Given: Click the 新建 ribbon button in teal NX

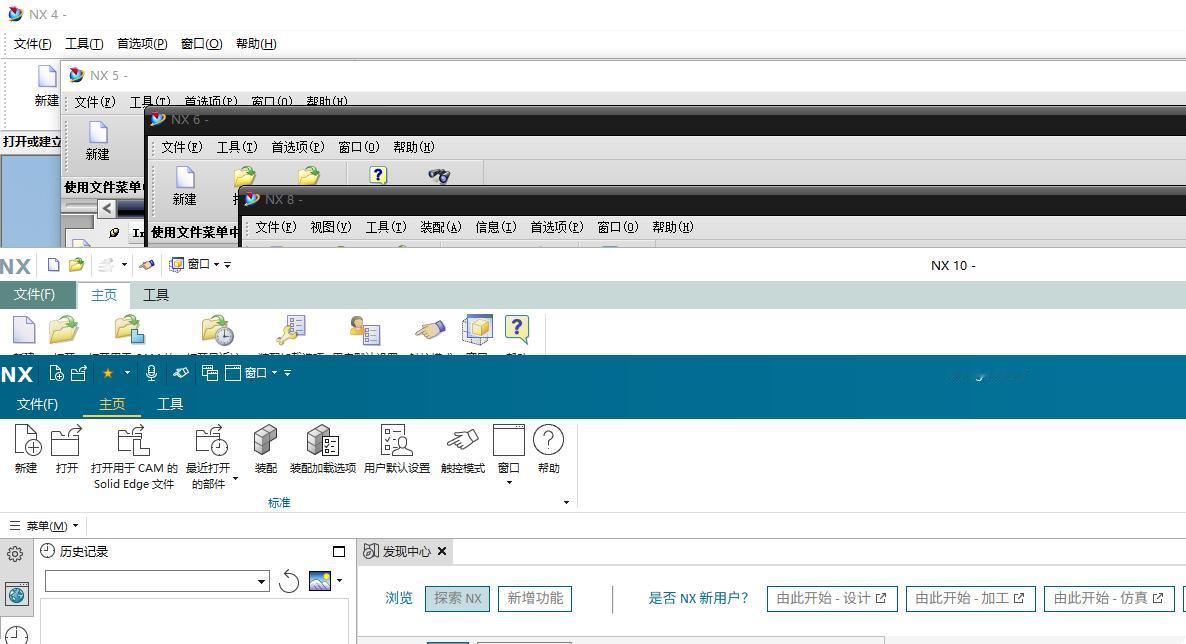Looking at the screenshot, I should tap(26, 450).
